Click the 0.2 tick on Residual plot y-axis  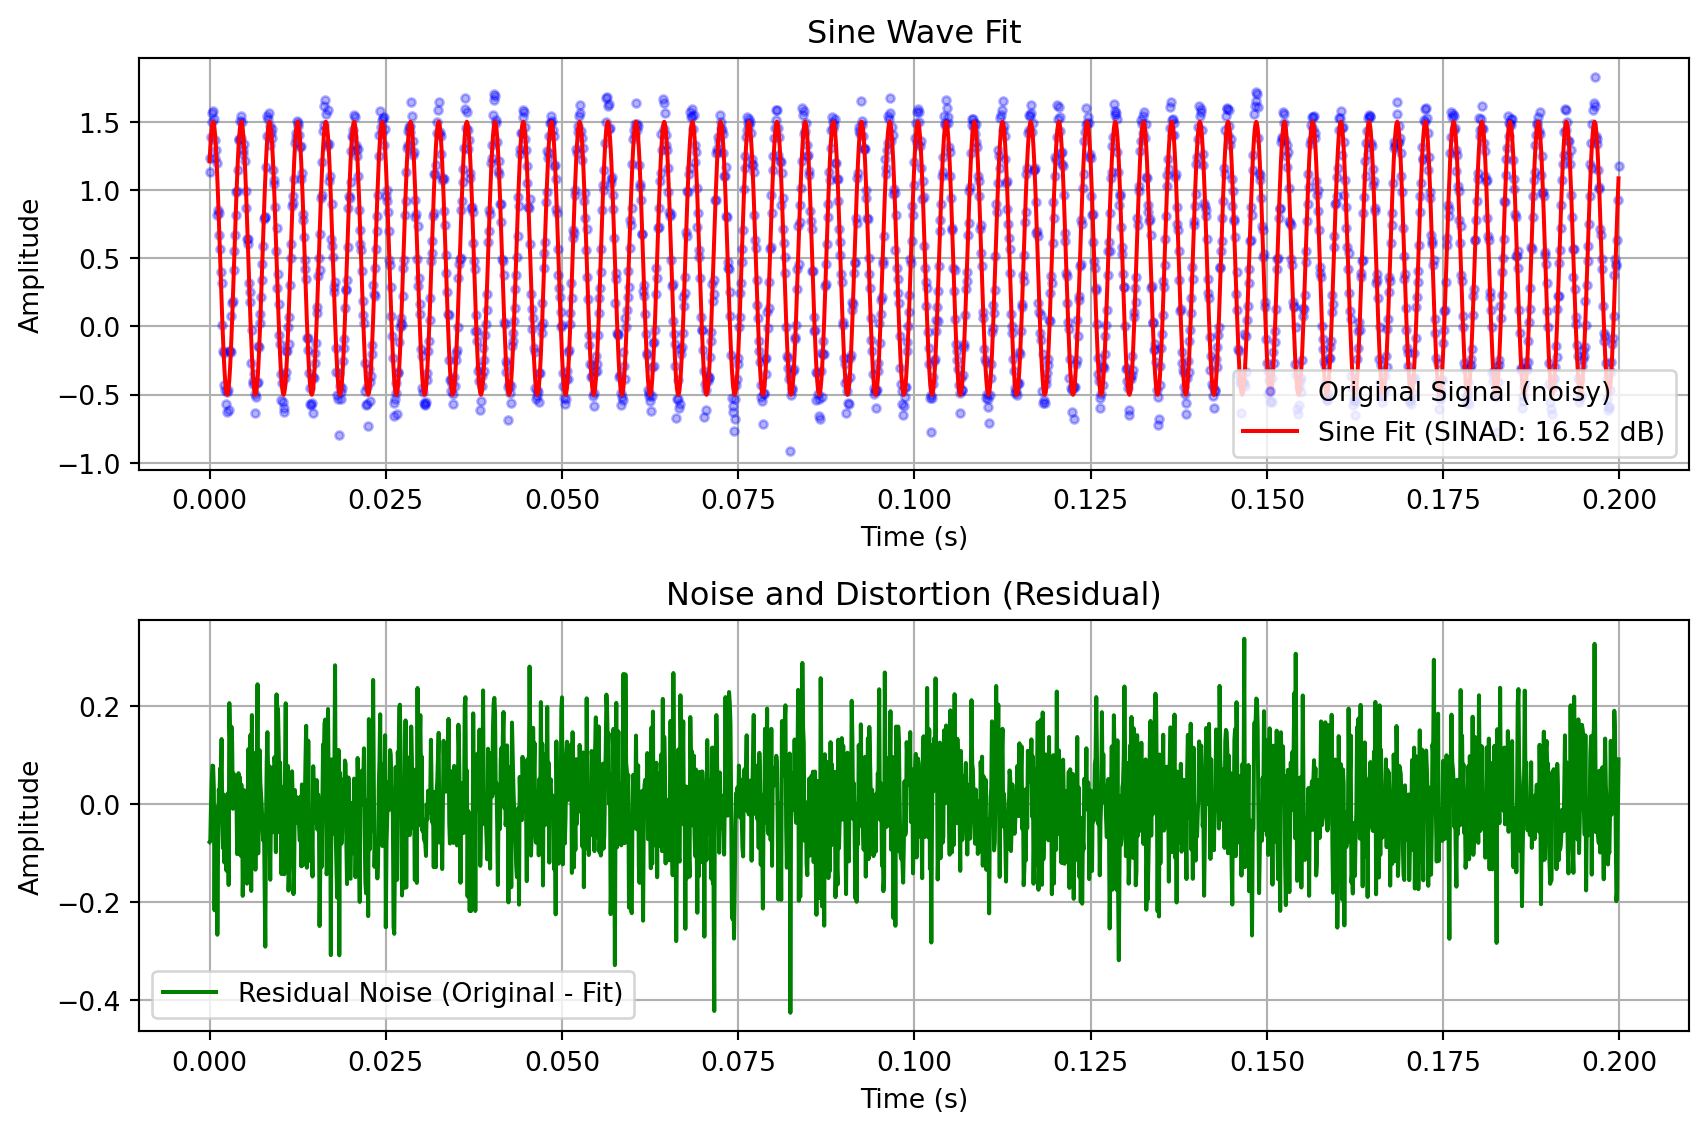pos(99,707)
